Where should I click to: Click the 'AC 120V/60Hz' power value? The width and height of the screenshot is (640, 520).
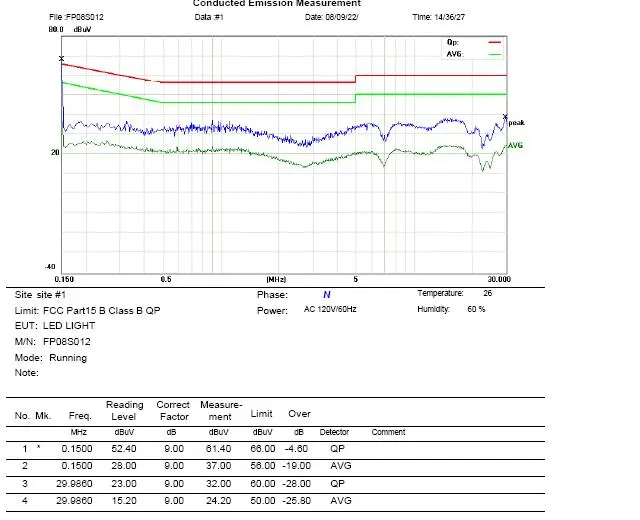[330, 309]
